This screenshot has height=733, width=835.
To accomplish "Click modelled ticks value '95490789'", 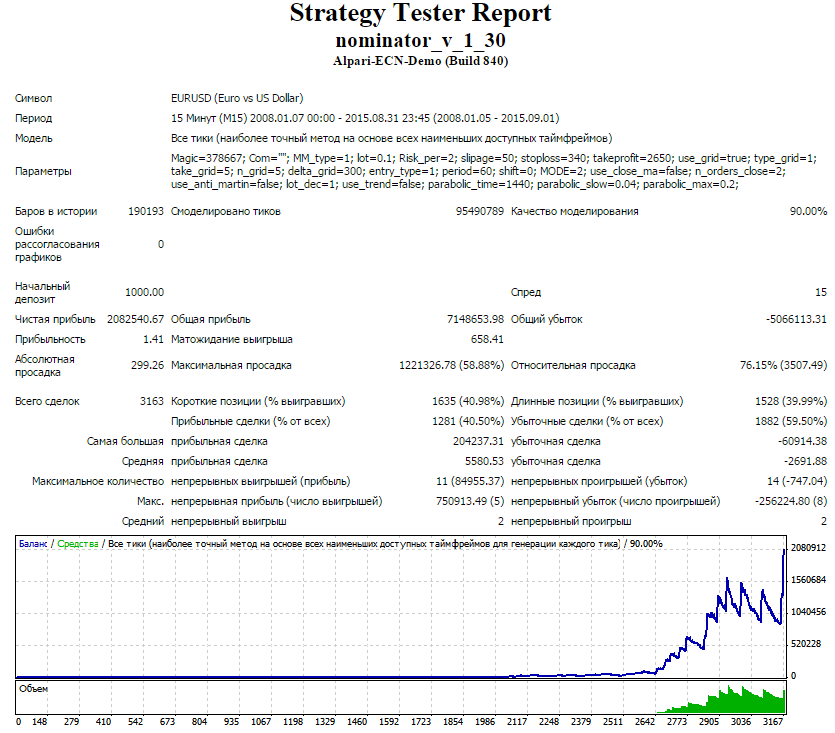I will (x=479, y=211).
